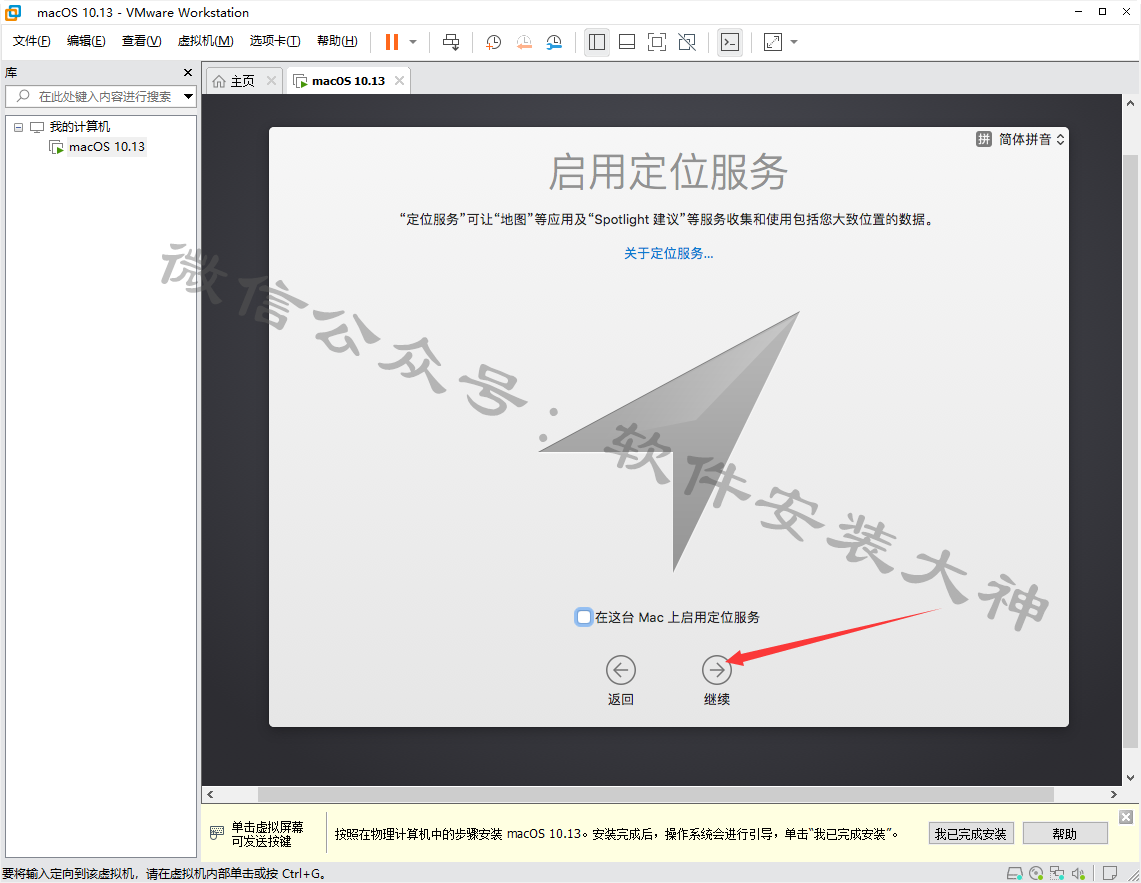
Task: Take a snapshot of this virtual machine
Action: click(493, 42)
